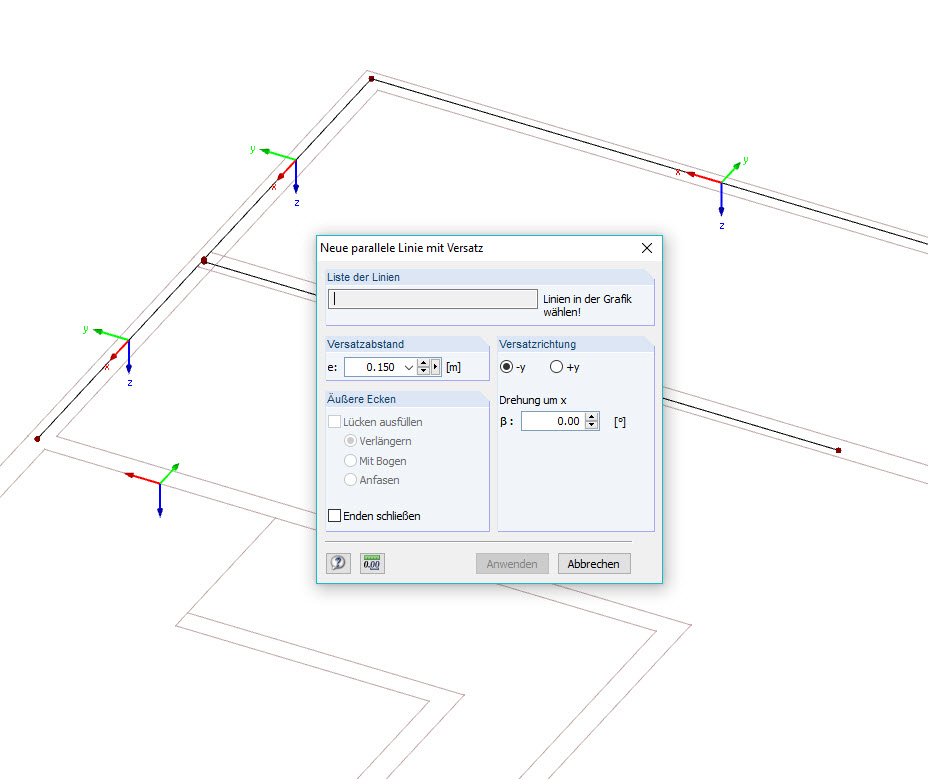Increase the e offset value using the up stepper
Image resolution: width=928 pixels, height=779 pixels.
423,363
